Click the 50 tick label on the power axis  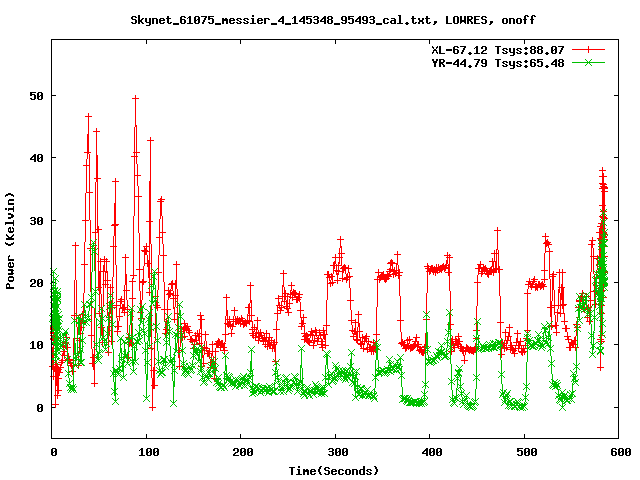37,96
